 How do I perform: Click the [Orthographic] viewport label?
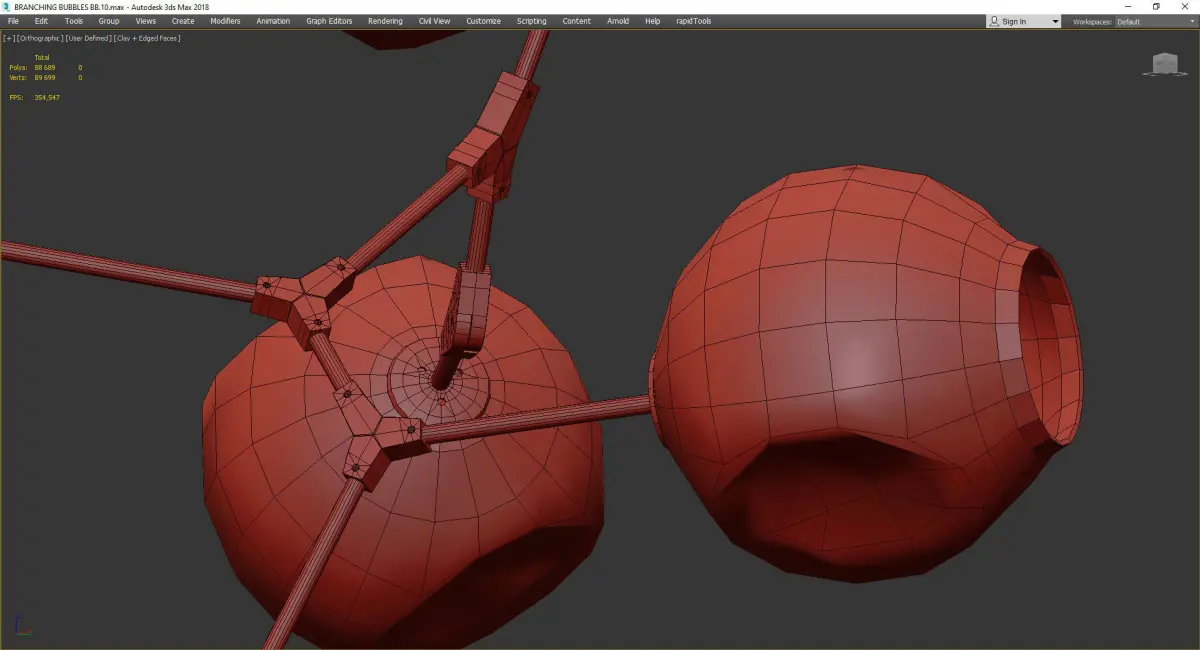pyautogui.click(x=39, y=38)
